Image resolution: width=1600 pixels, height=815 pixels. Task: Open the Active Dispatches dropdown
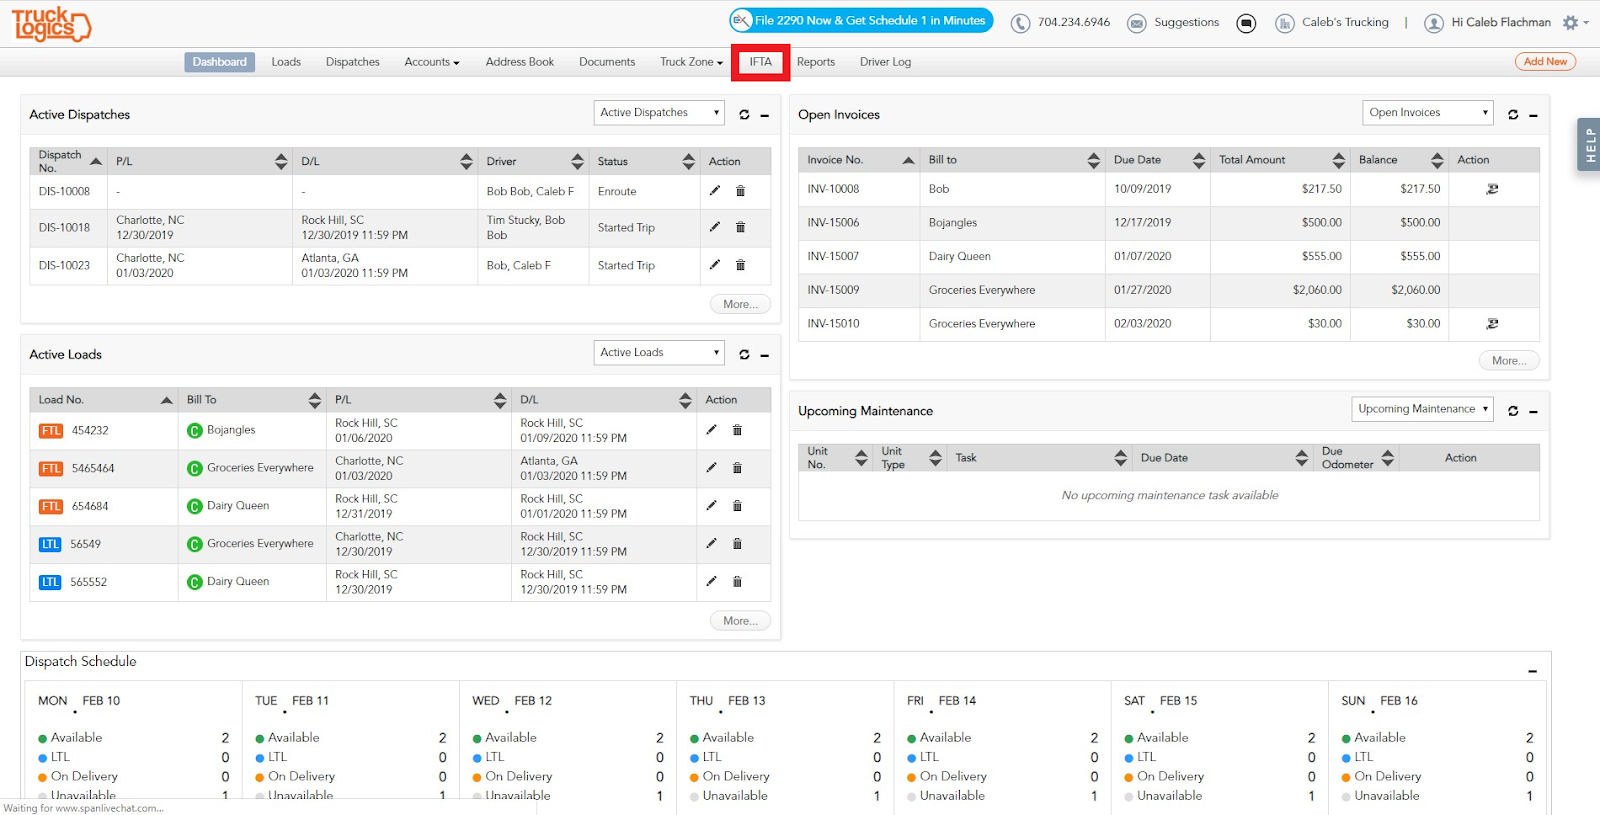pyautogui.click(x=658, y=113)
